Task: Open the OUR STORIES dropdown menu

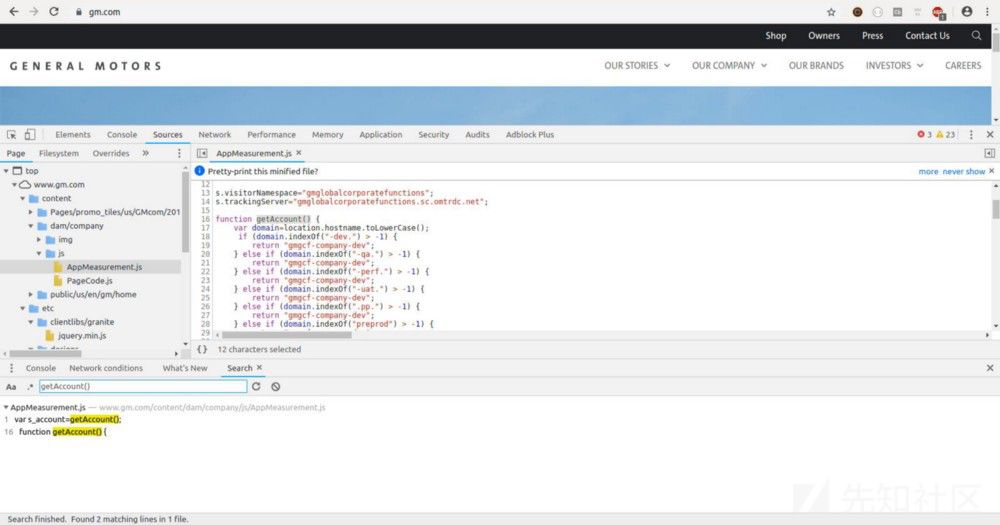Action: [637, 66]
